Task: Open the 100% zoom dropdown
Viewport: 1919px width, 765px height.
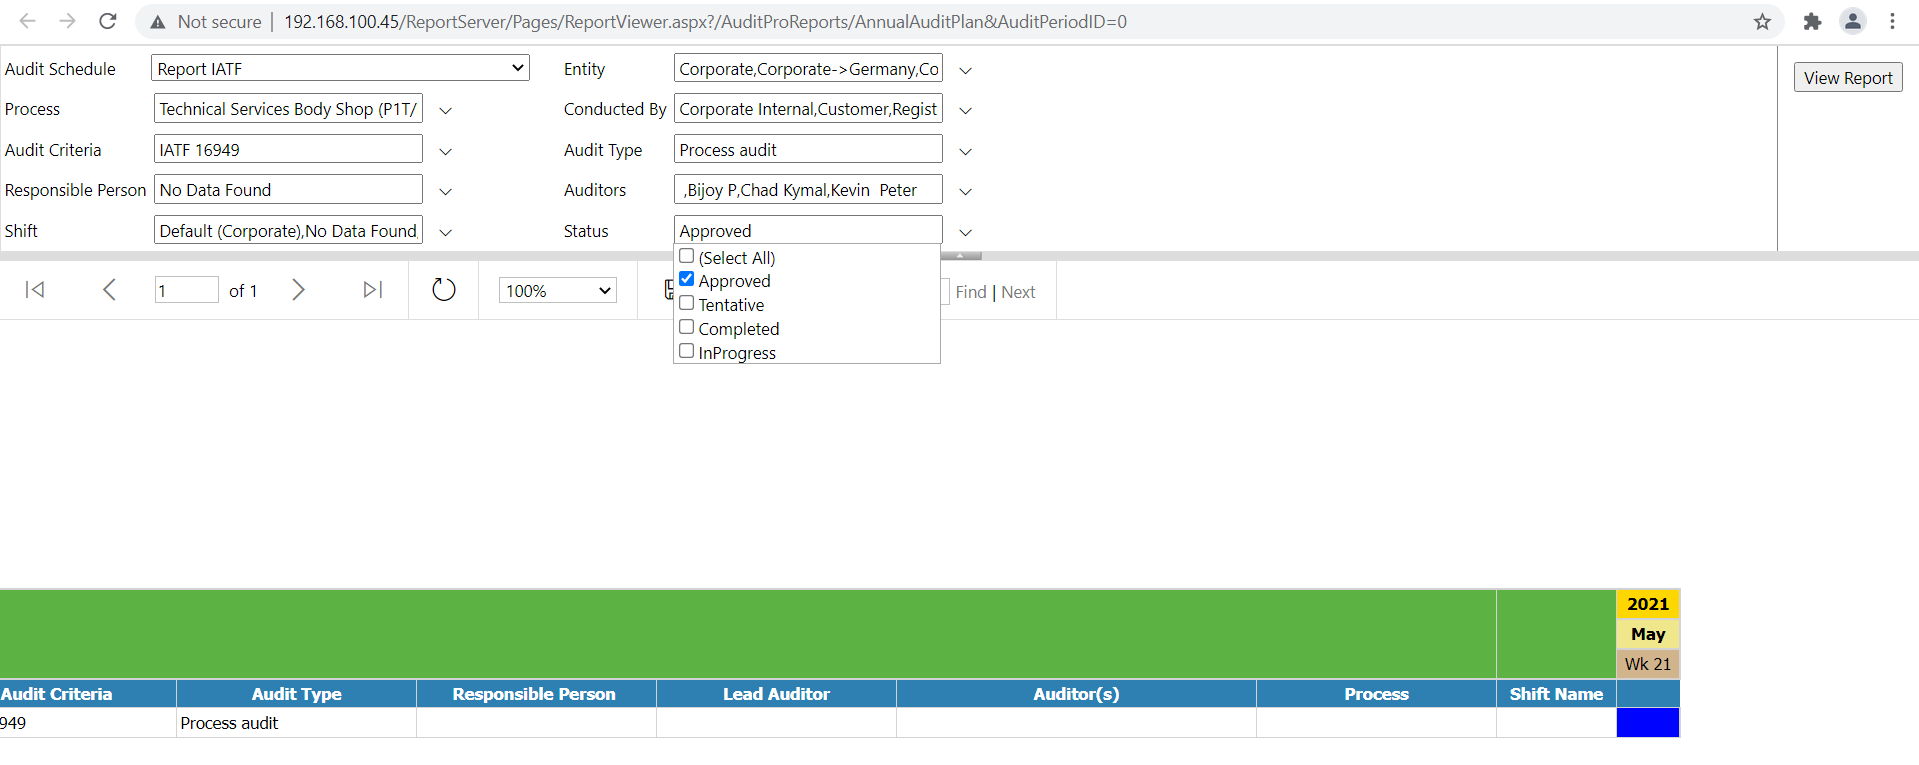Action: pyautogui.click(x=558, y=290)
